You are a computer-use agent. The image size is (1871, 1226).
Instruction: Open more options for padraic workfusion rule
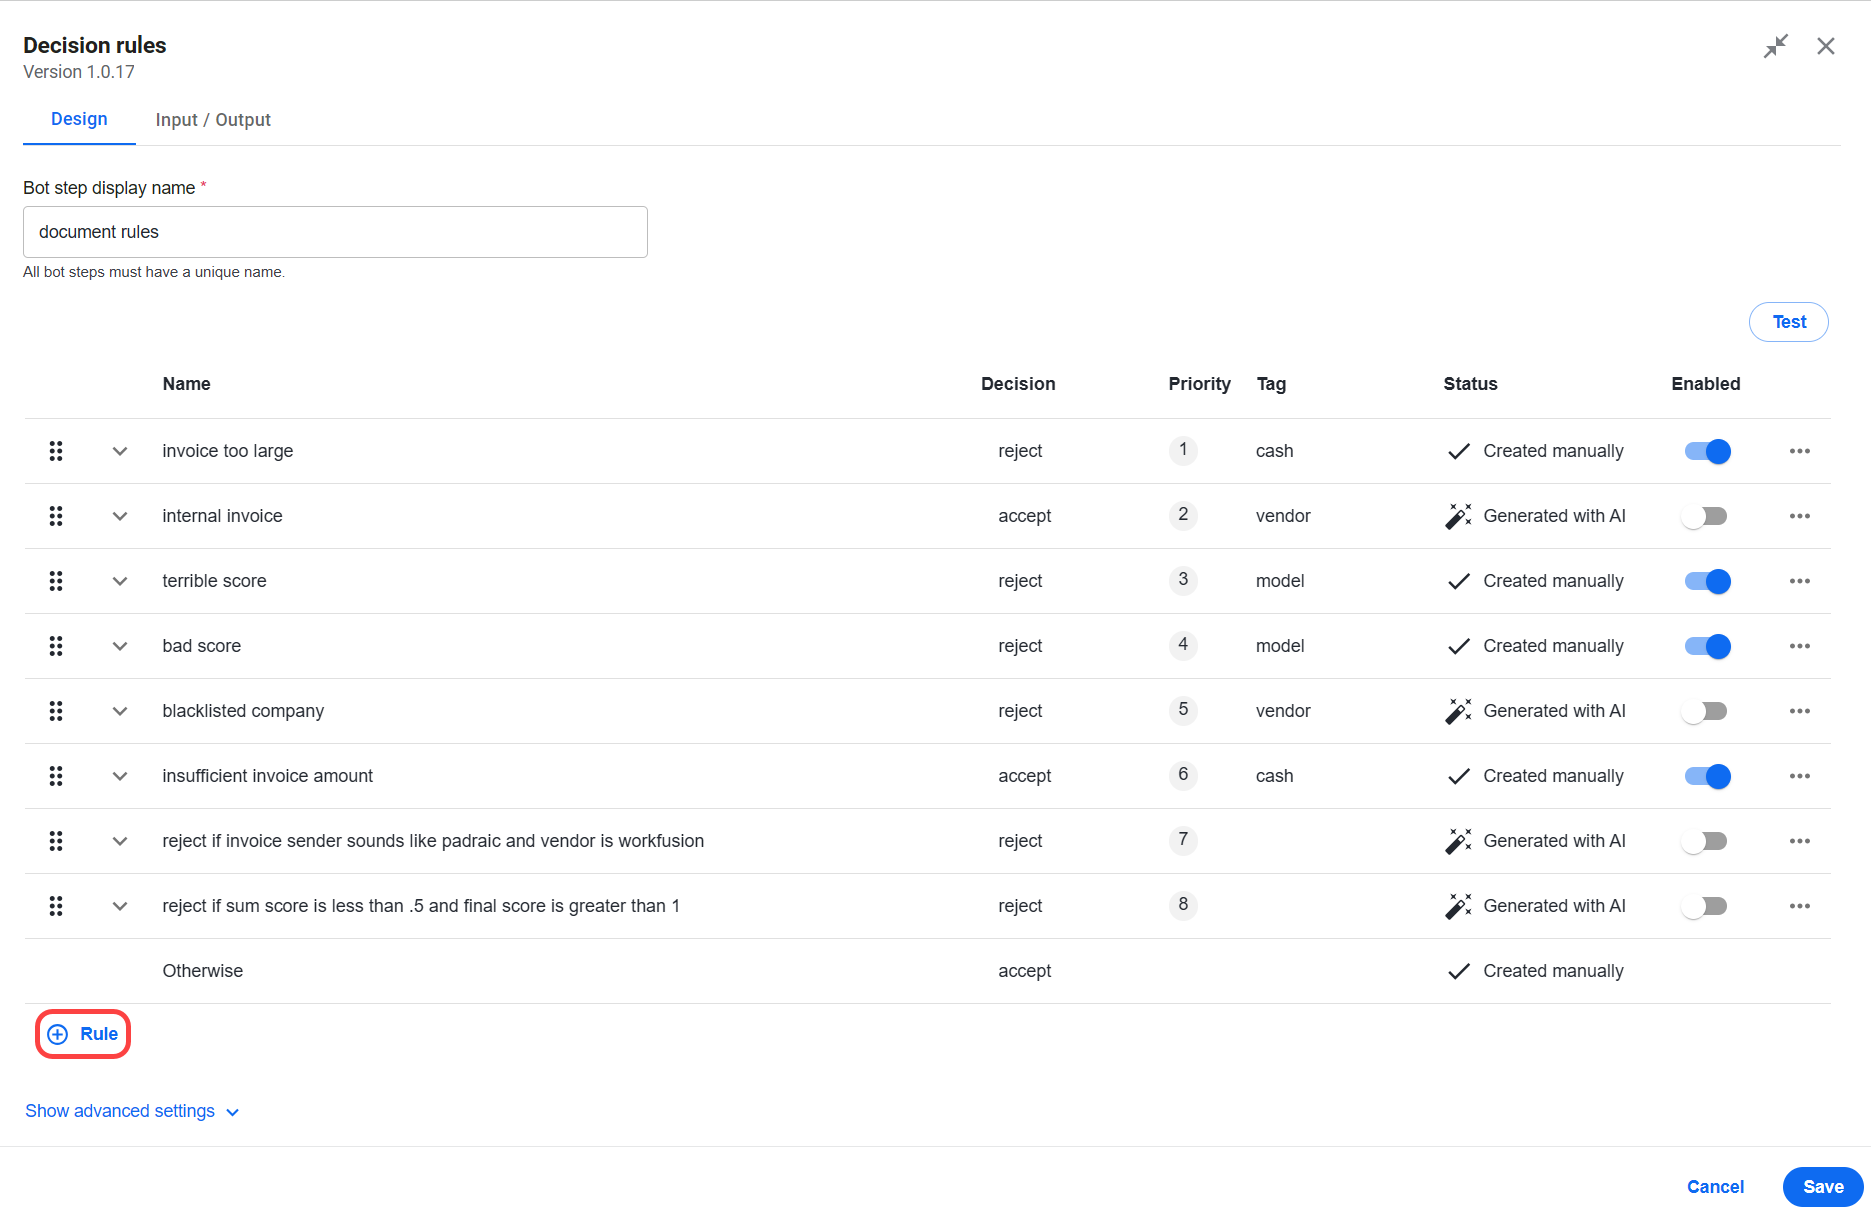tap(1800, 841)
